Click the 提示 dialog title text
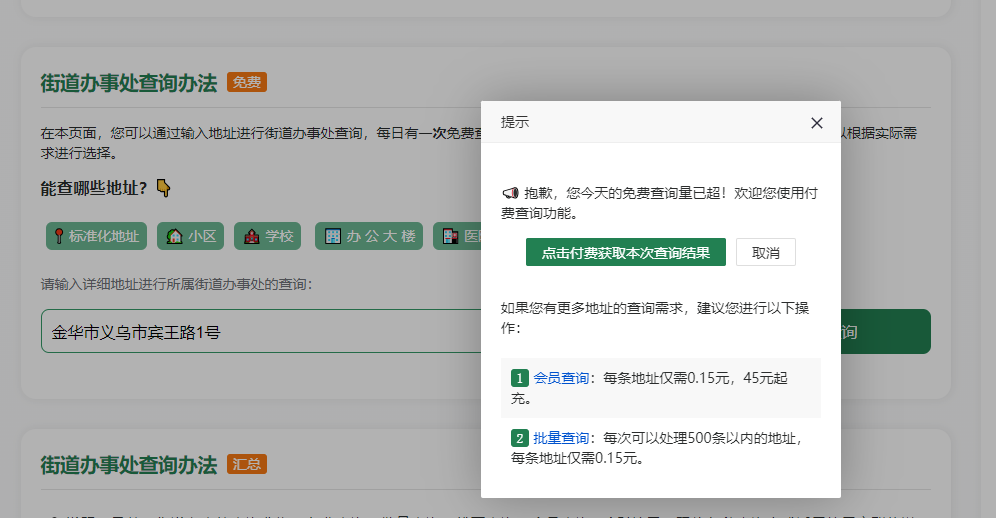The height and width of the screenshot is (518, 996). [515, 122]
